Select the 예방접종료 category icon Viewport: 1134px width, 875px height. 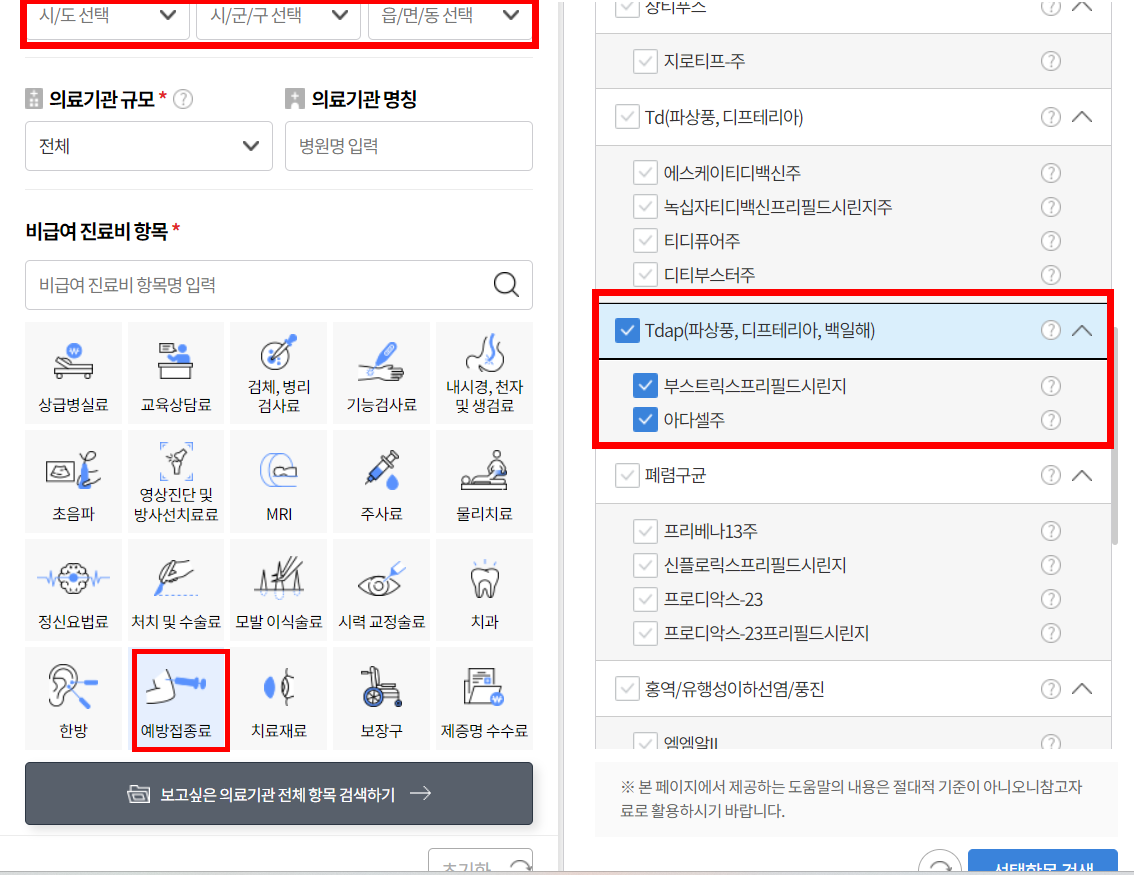[x=179, y=697]
